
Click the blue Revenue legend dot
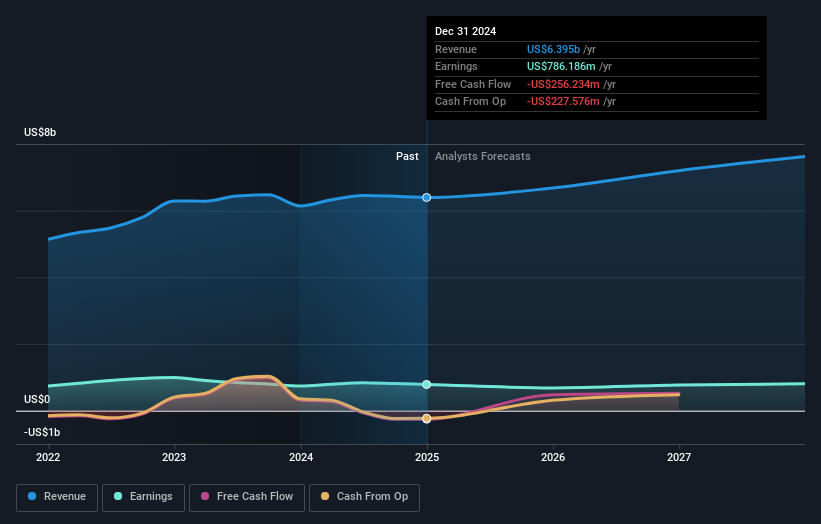32,496
